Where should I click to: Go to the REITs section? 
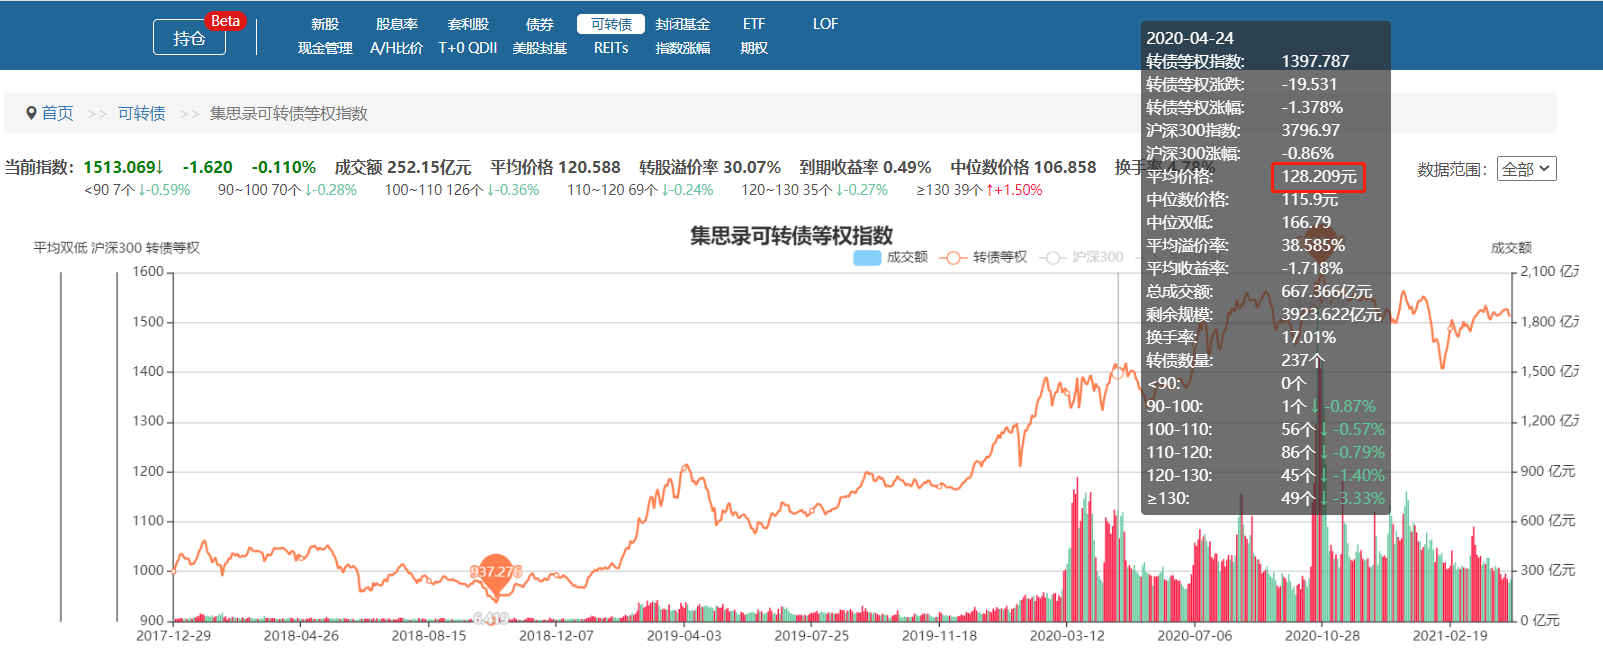click(610, 48)
